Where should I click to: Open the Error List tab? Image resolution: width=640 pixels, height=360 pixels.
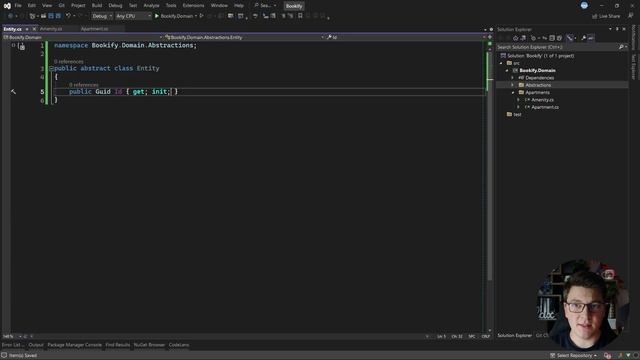(13, 345)
